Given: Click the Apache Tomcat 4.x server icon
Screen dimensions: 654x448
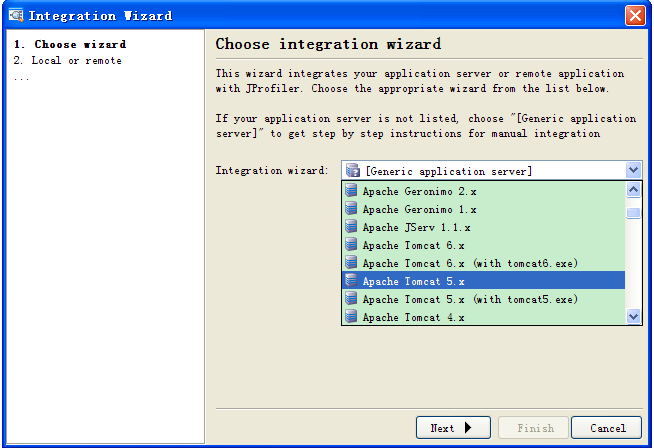Looking at the screenshot, I should (x=351, y=317).
